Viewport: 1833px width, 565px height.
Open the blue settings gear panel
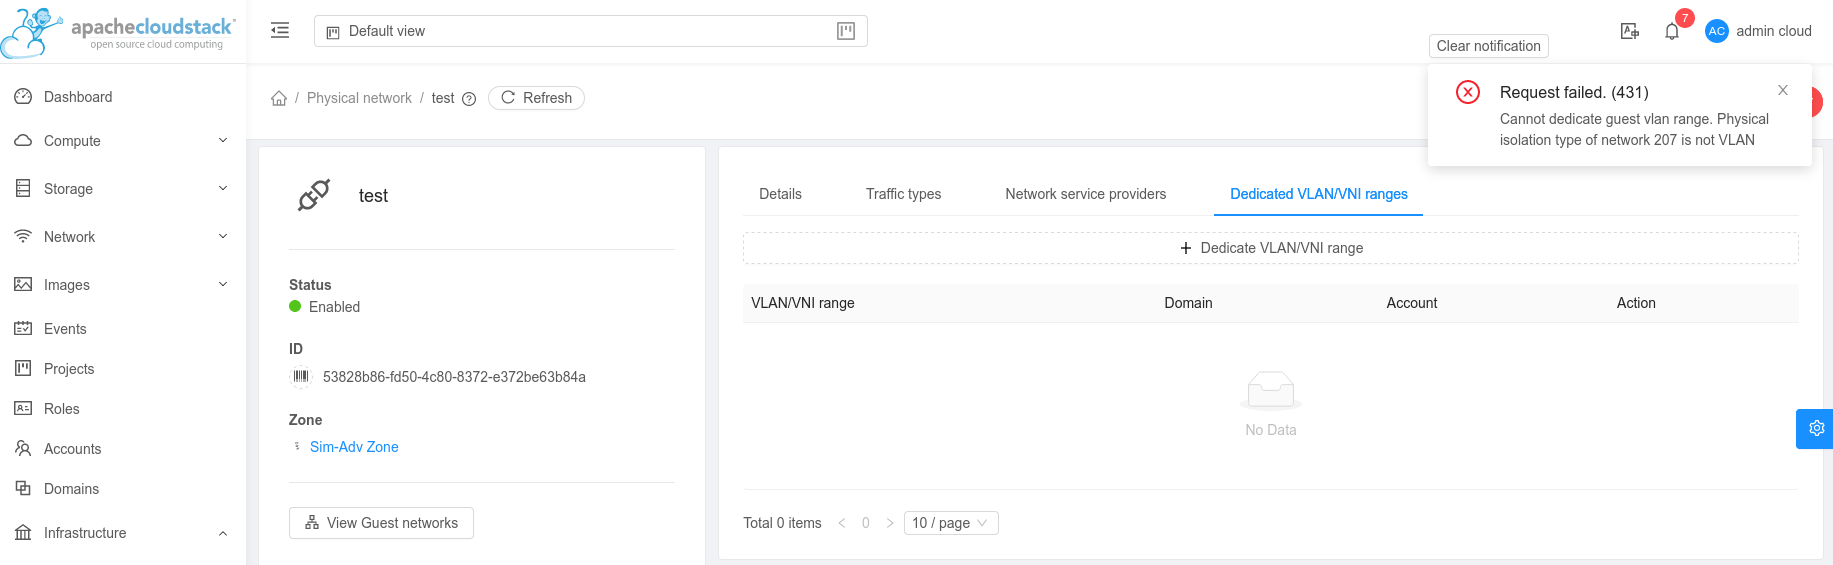click(x=1815, y=429)
